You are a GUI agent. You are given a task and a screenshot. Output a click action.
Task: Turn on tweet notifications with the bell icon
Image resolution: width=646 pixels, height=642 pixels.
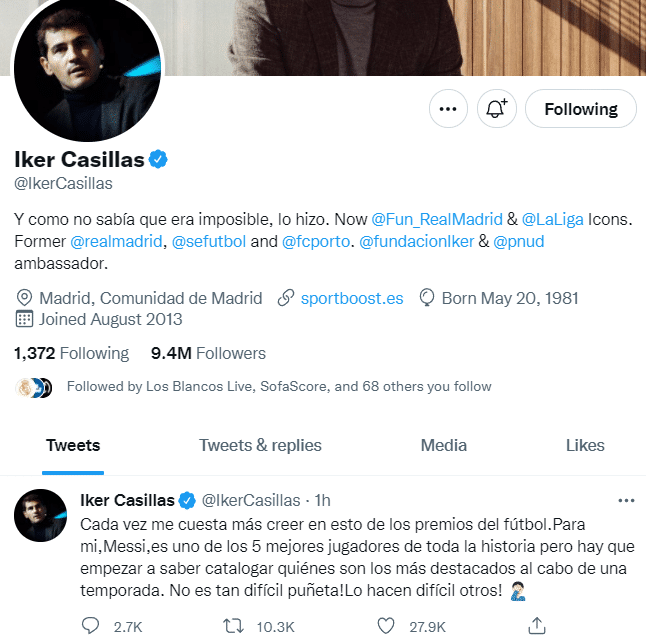click(496, 109)
